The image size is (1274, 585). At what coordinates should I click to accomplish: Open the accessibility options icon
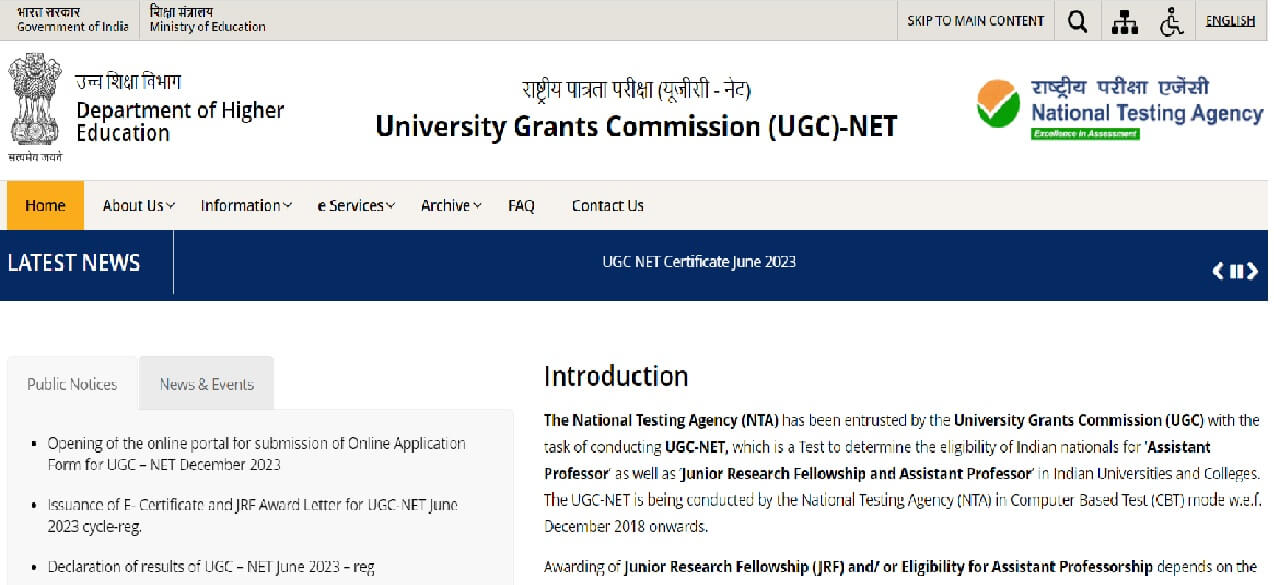tap(1171, 20)
